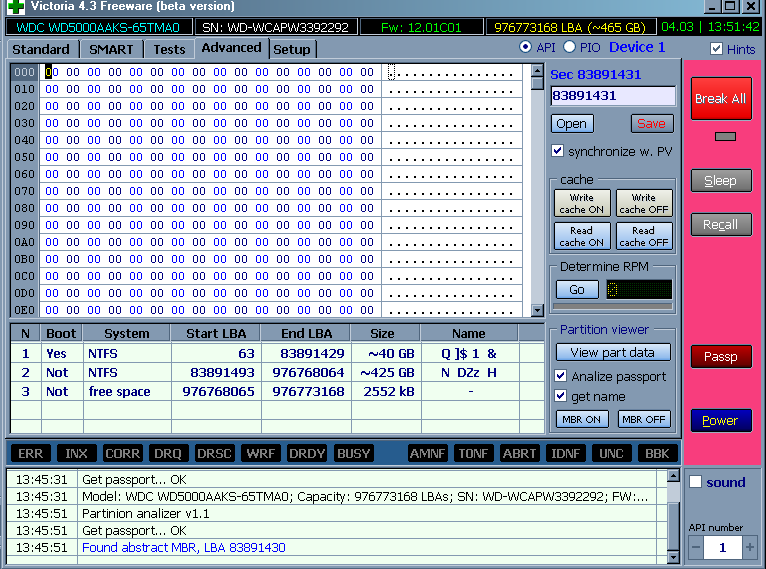This screenshot has width=766, height=569.
Task: Go to the Setup tab
Action: [x=292, y=49]
